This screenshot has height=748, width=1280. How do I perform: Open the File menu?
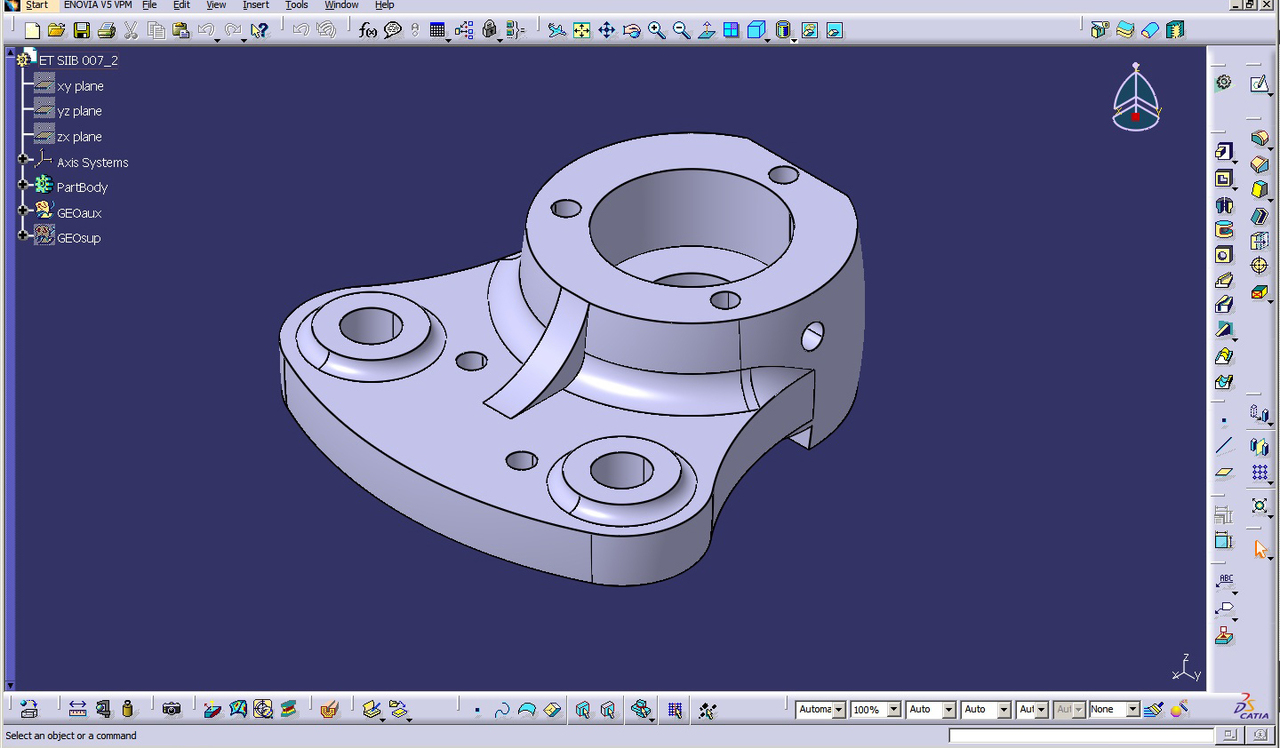pos(149,5)
